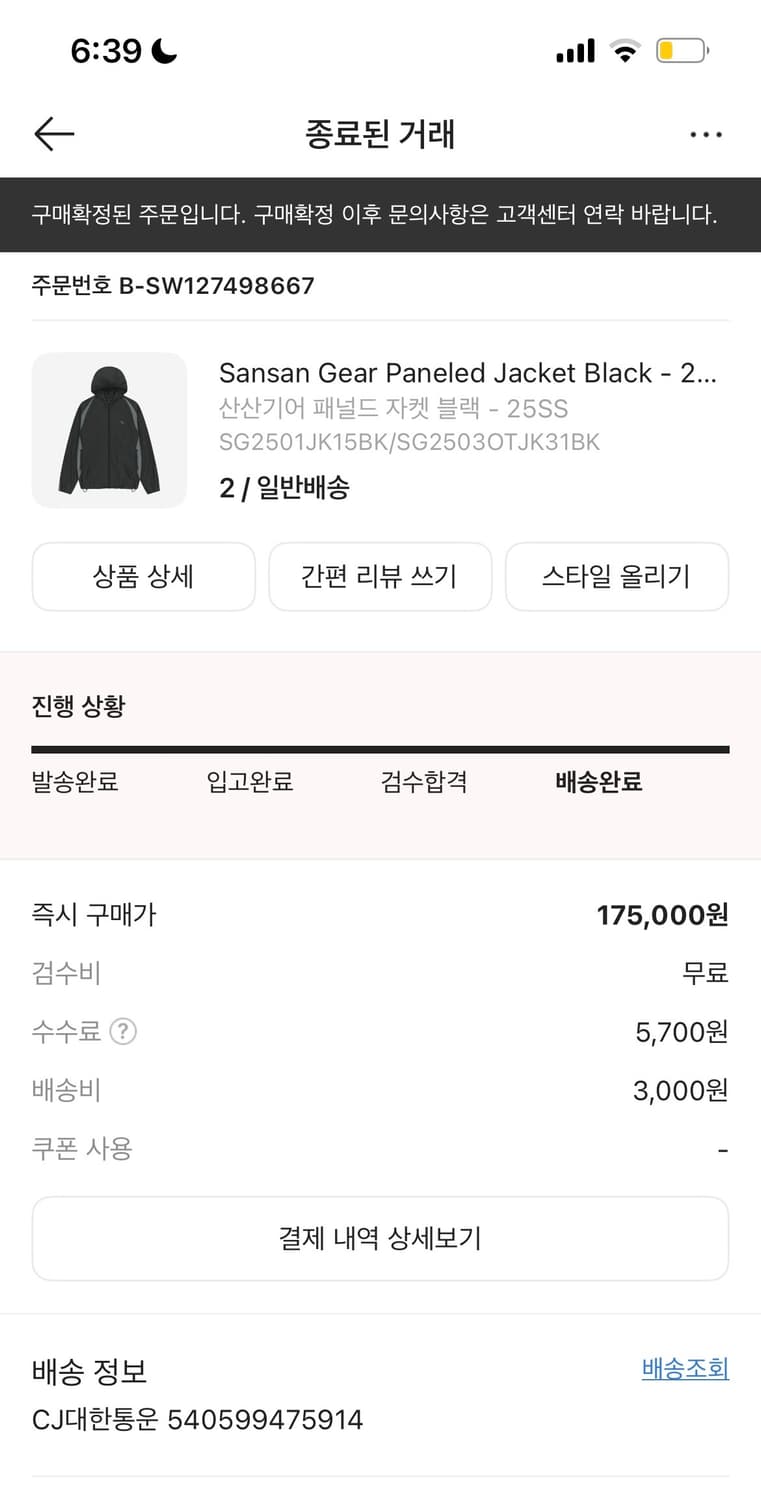Open the jacket product thumbnail

(110, 430)
